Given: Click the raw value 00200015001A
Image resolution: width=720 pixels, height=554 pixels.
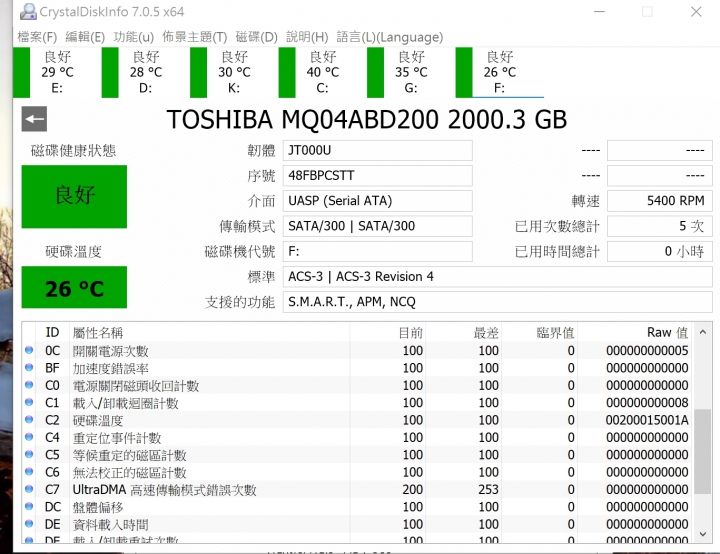Looking at the screenshot, I should pyautogui.click(x=647, y=420).
